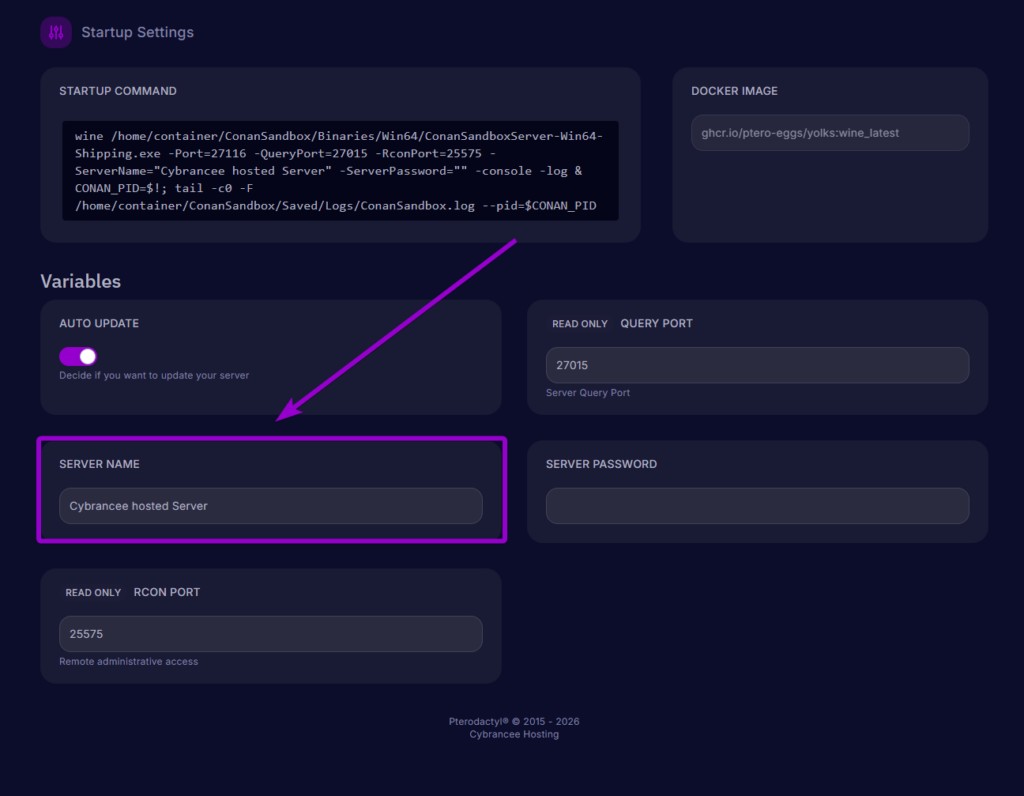The width and height of the screenshot is (1024, 796).
Task: Edit the Server Name input field
Action: (271, 506)
